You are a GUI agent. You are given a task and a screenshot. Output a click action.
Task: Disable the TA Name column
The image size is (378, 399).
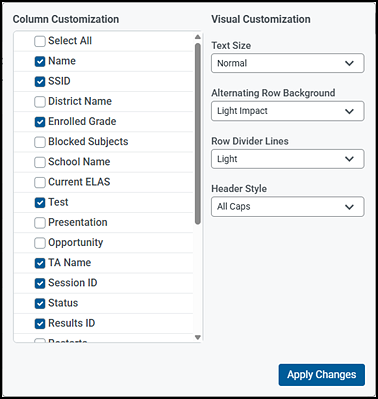pyautogui.click(x=40, y=263)
